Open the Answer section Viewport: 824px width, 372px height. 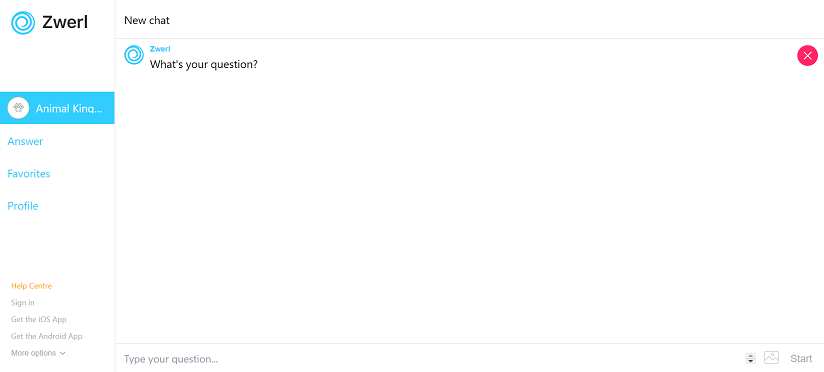25,141
